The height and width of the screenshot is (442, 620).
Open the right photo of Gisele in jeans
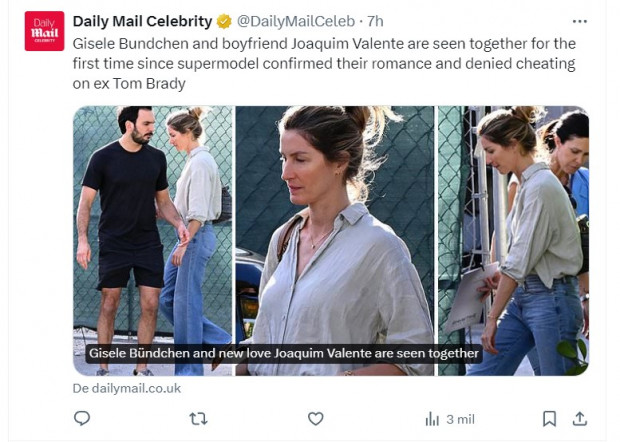click(x=513, y=220)
